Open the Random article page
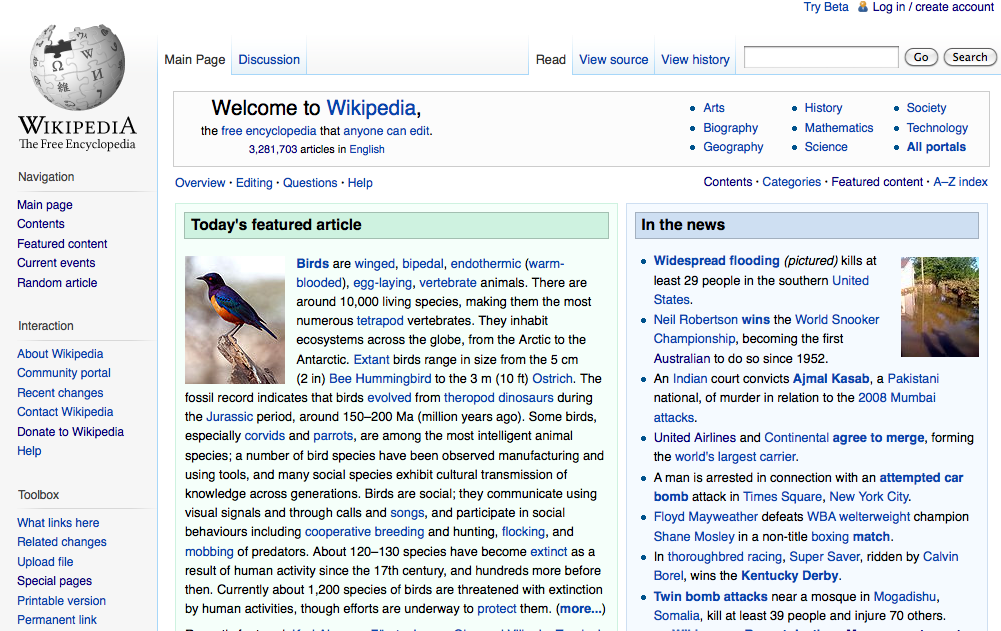 (57, 282)
